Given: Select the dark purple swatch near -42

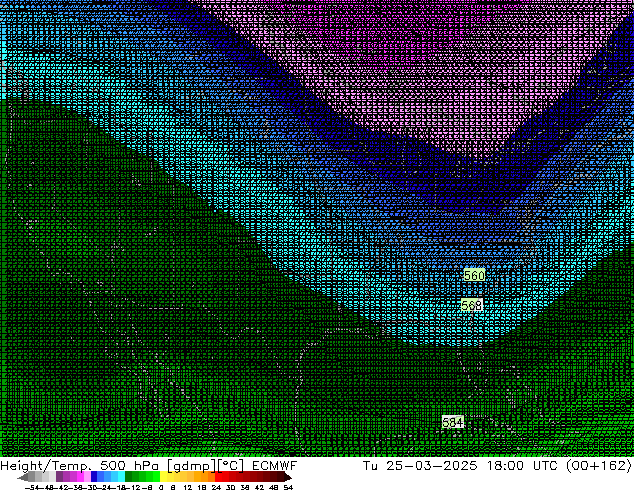Looking at the screenshot, I should [59, 477].
